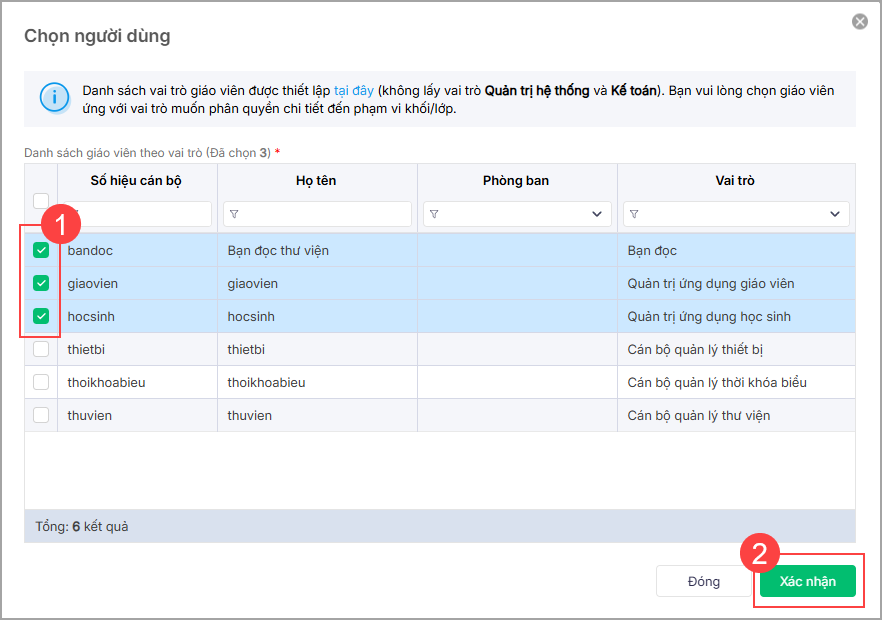882x620 pixels.
Task: Check the thuvien row checkbox
Action: (x=41, y=415)
